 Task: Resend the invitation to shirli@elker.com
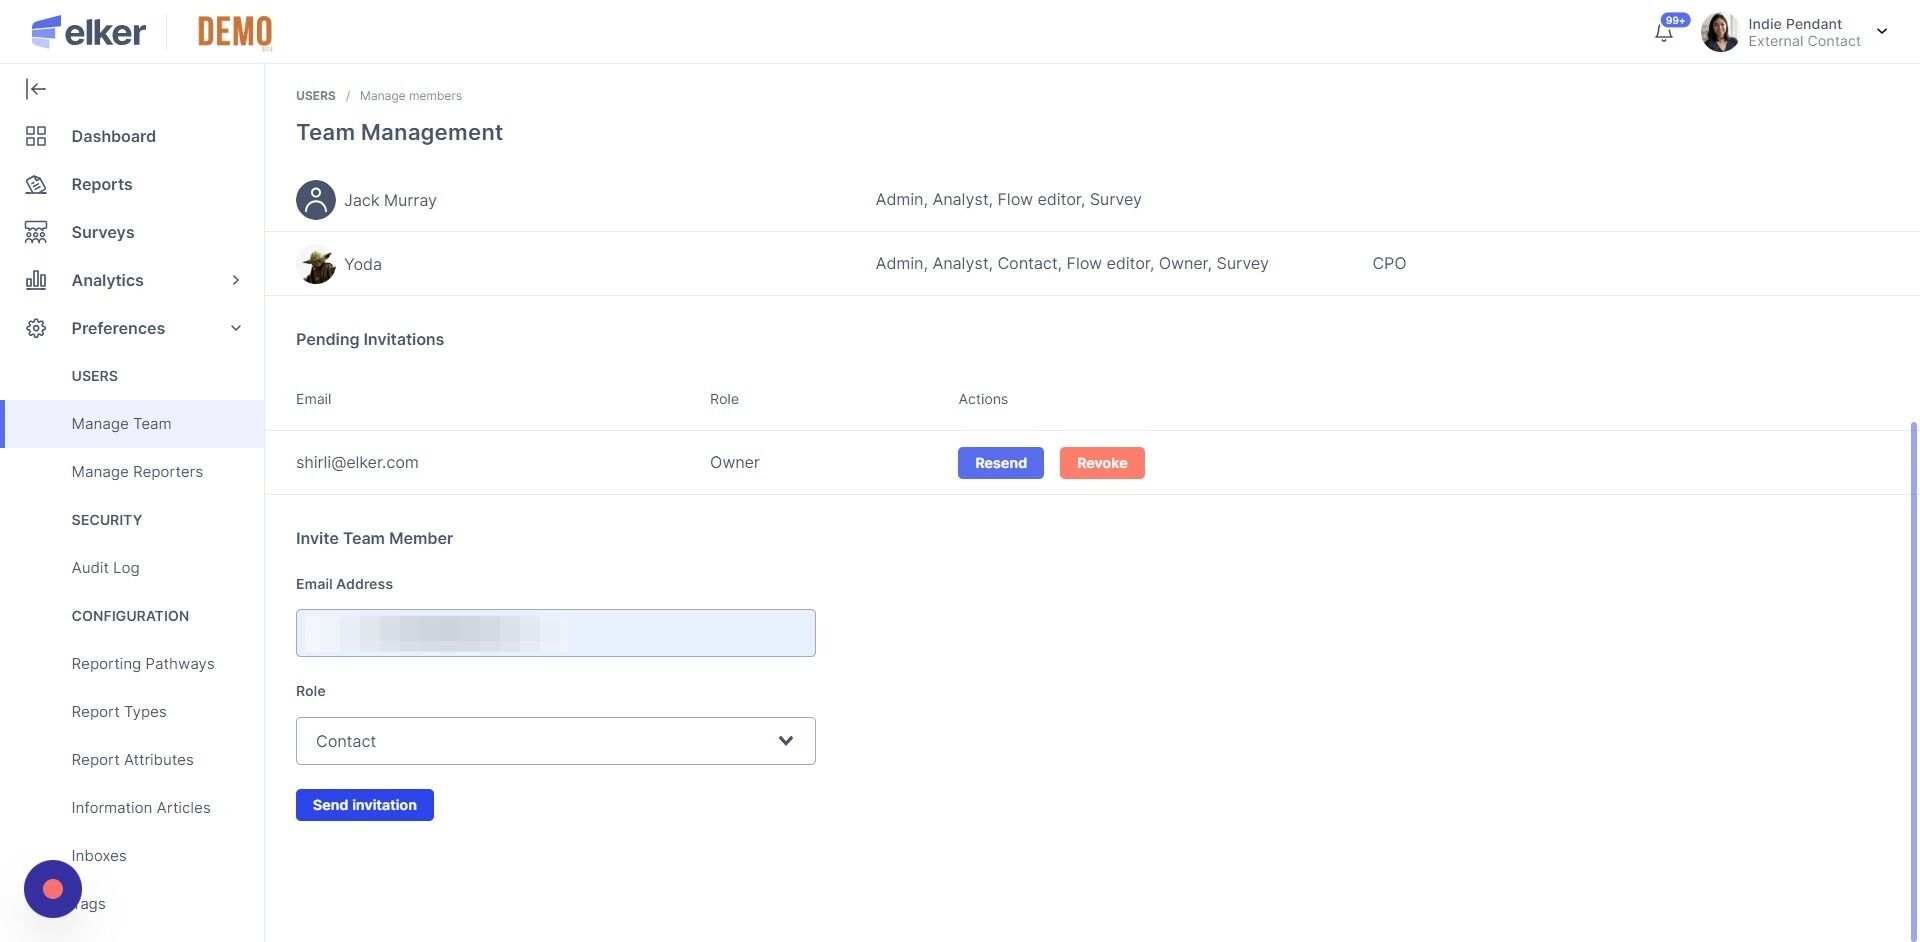[x=1000, y=463]
